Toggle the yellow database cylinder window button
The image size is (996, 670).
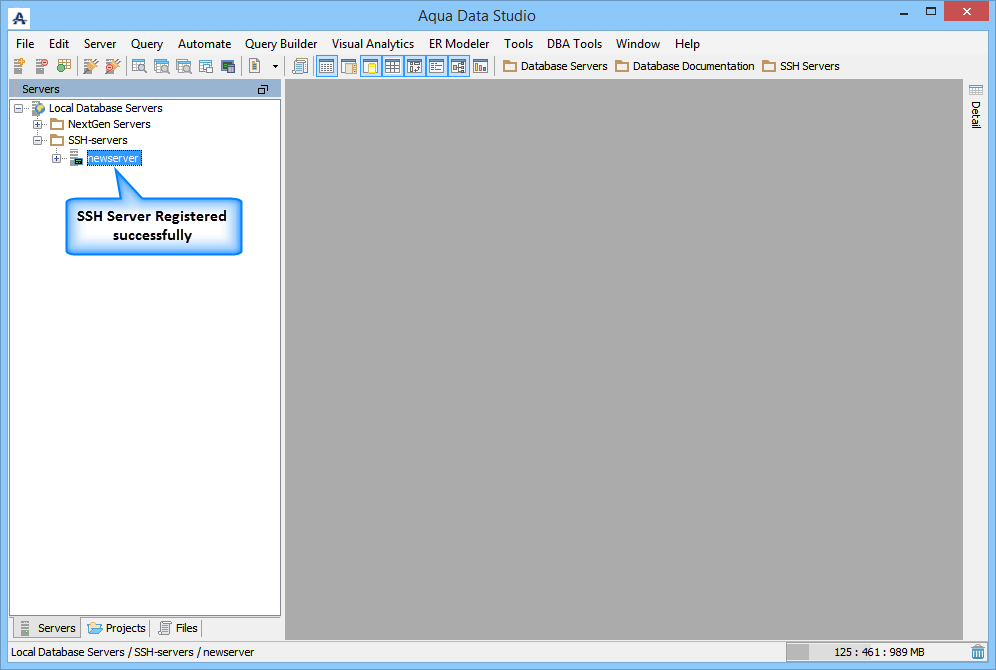(x=370, y=66)
